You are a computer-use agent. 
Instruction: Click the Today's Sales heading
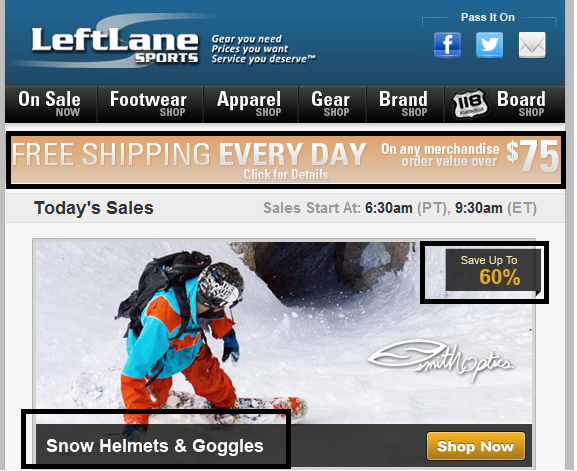tap(94, 208)
